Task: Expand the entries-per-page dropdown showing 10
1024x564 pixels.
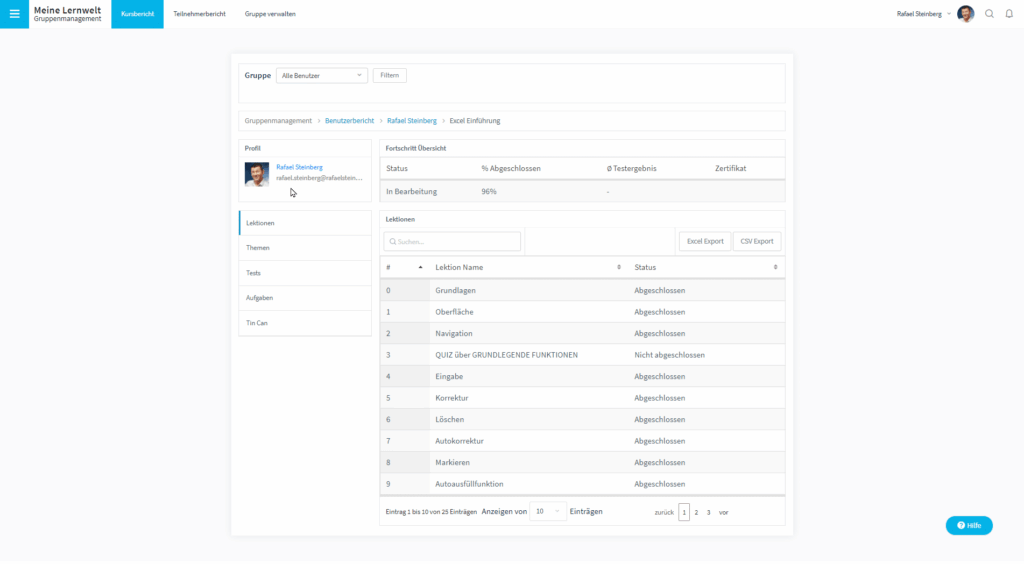Action: [547, 511]
